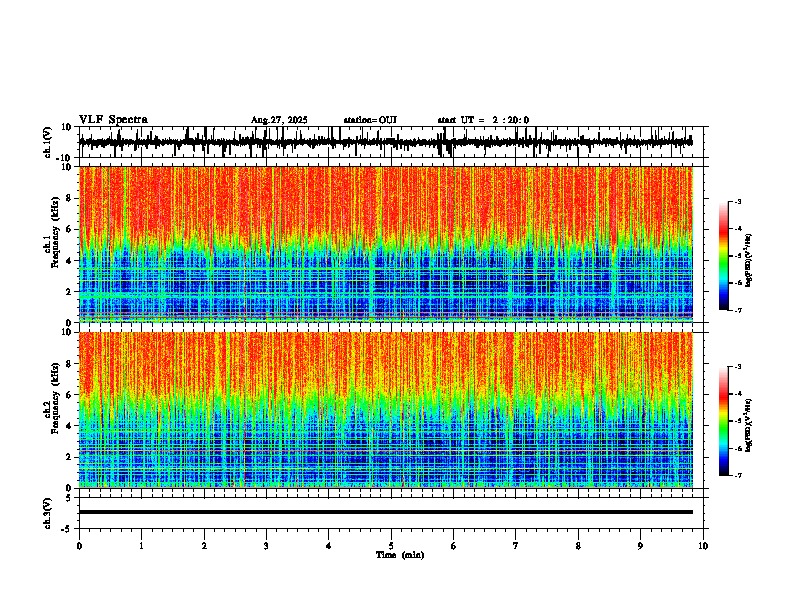
Task: Click the "4" kHz tick of ch.1 frequency axis
Action: pos(70,261)
